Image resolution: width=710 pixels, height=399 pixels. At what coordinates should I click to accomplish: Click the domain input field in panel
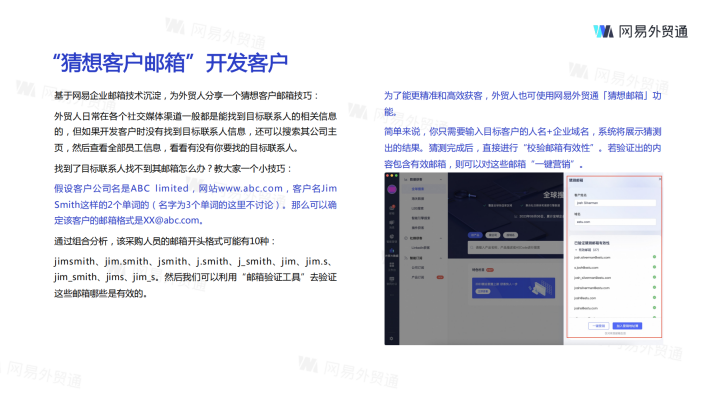click(x=615, y=222)
